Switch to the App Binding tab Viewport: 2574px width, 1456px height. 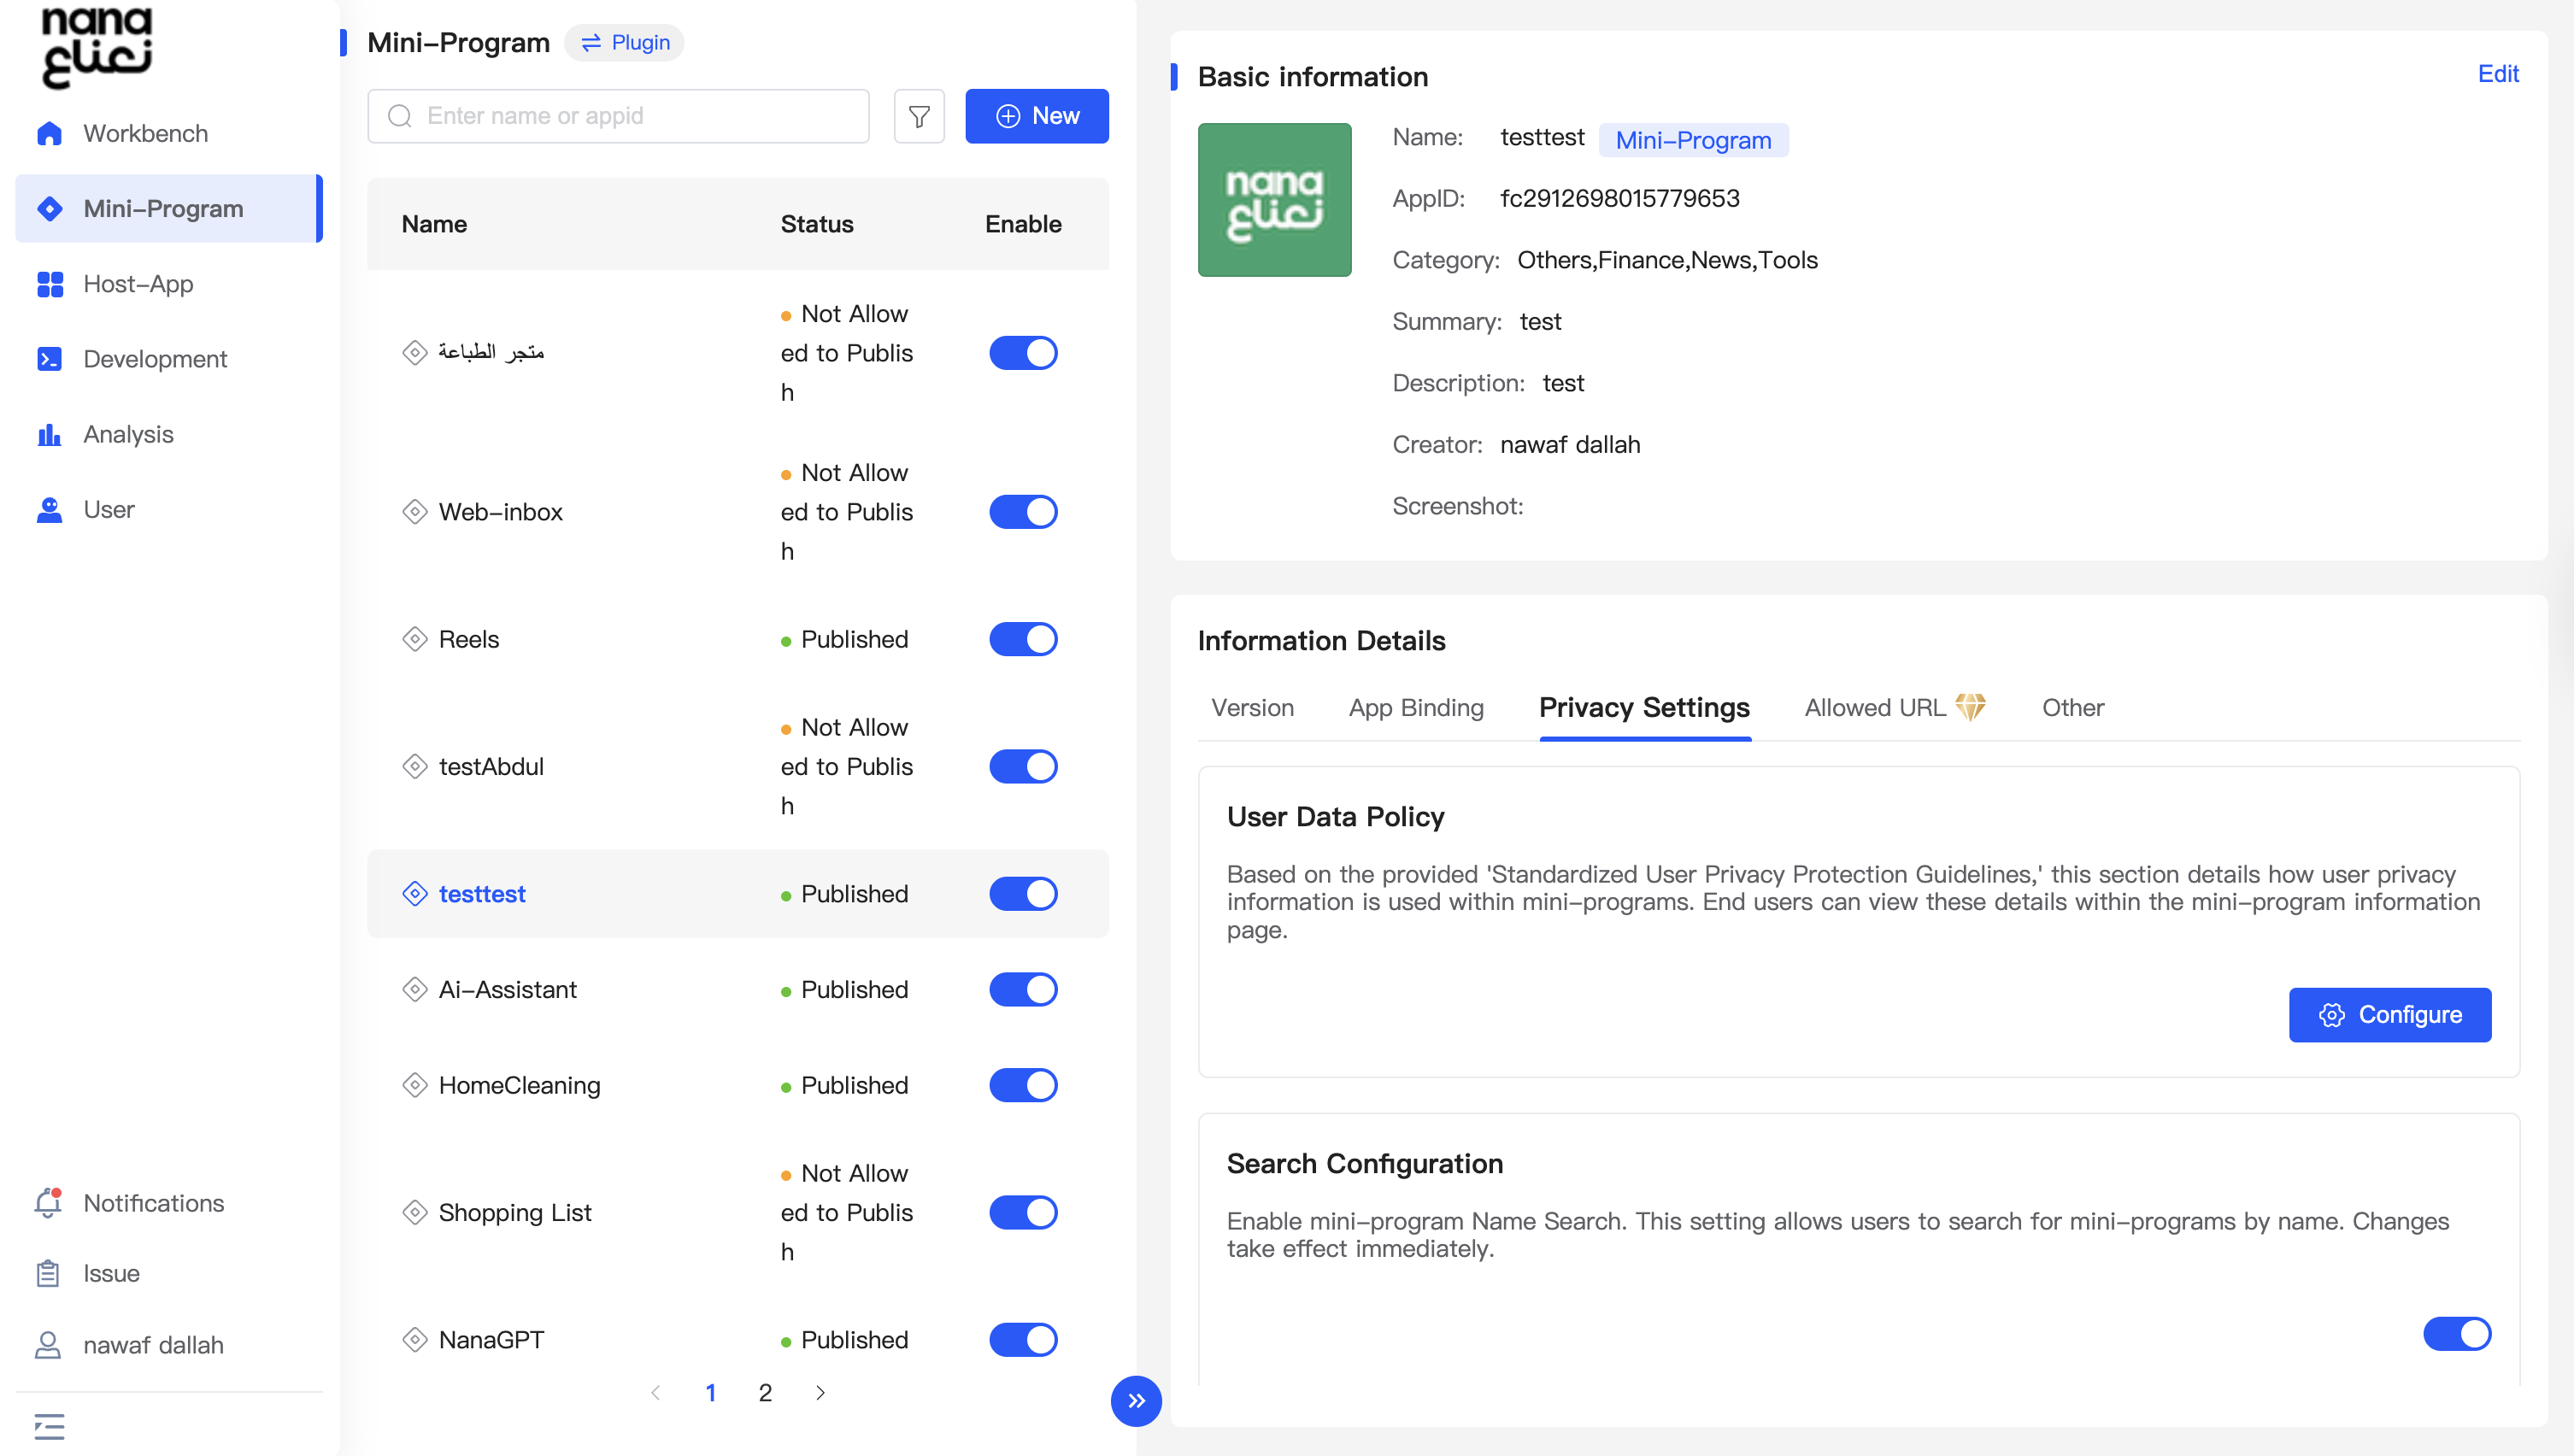pos(1415,708)
